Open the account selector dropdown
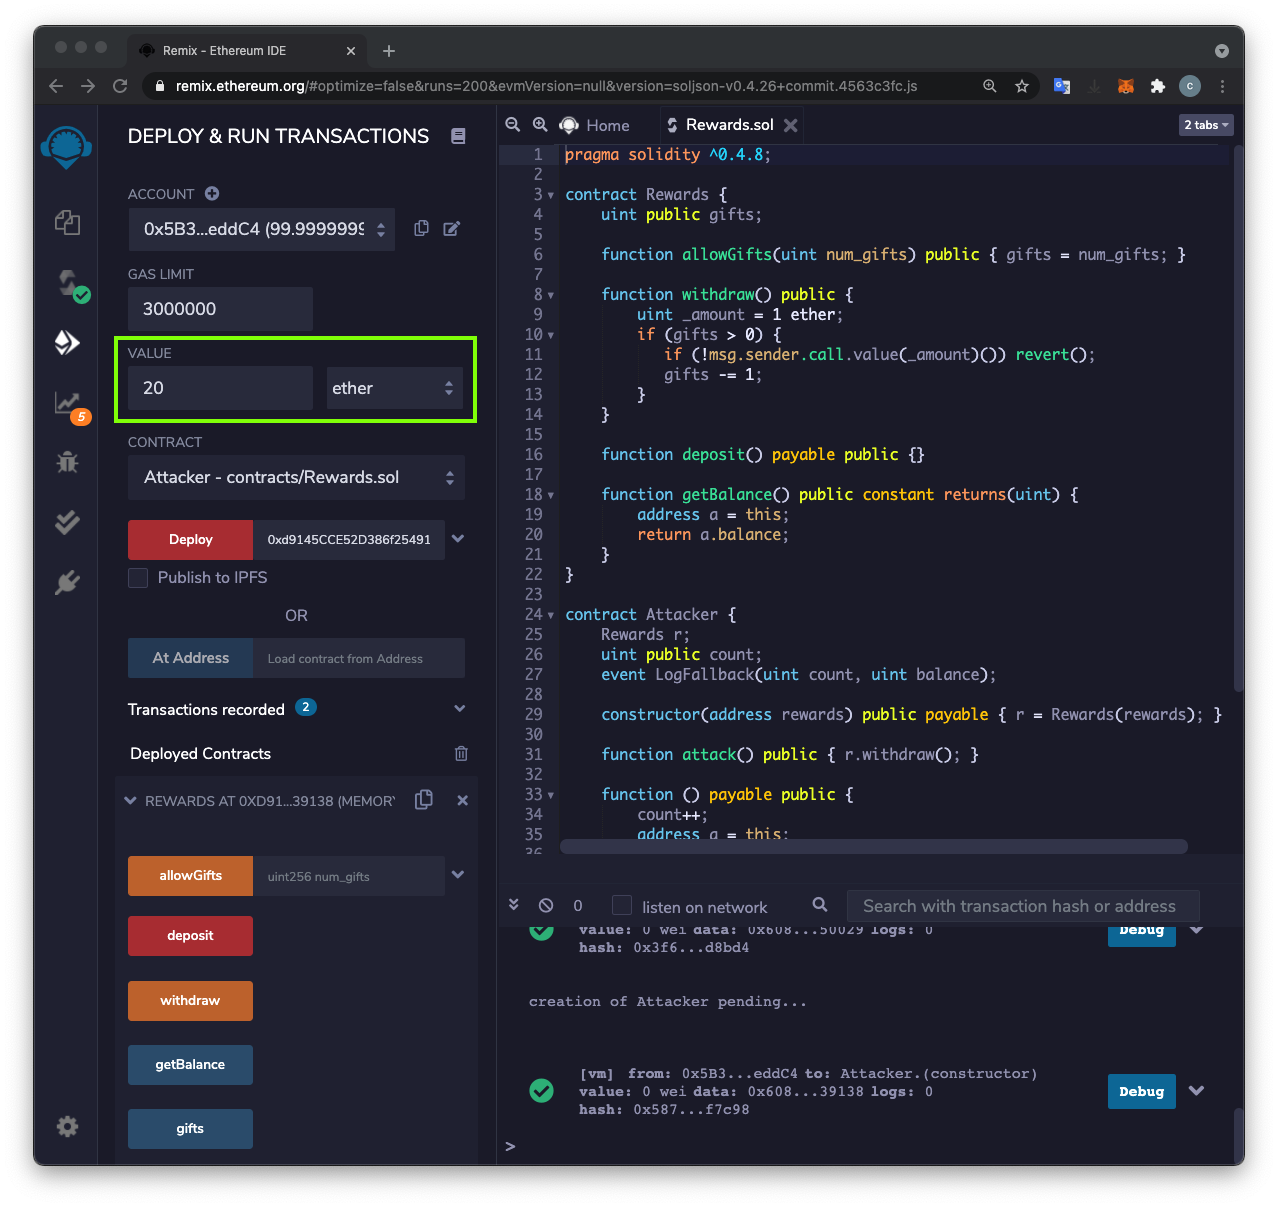The image size is (1278, 1207). pyautogui.click(x=262, y=229)
